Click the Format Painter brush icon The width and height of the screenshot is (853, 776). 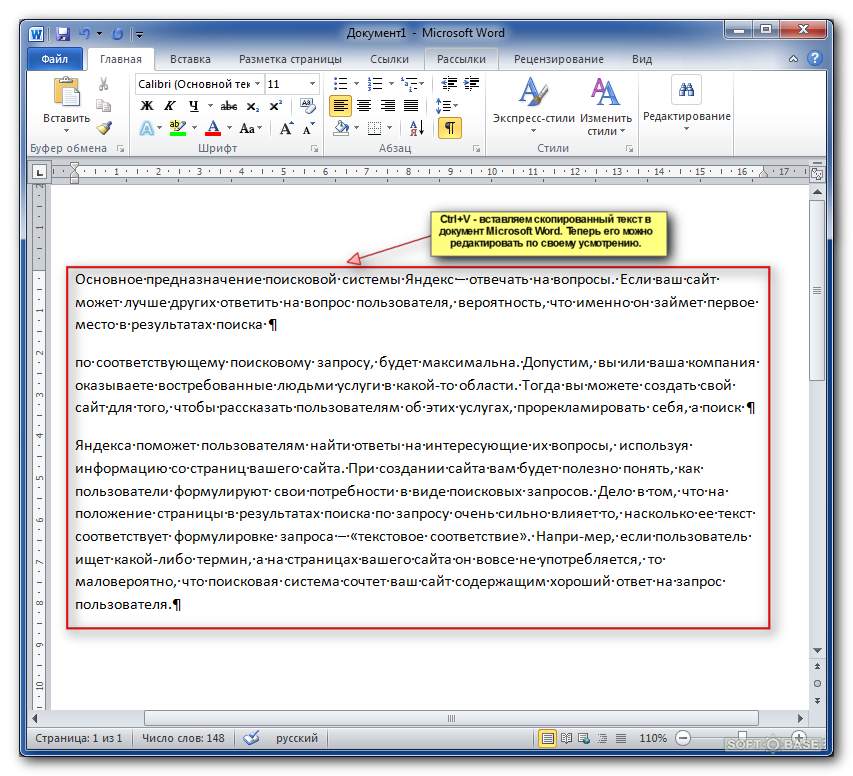pyautogui.click(x=104, y=128)
